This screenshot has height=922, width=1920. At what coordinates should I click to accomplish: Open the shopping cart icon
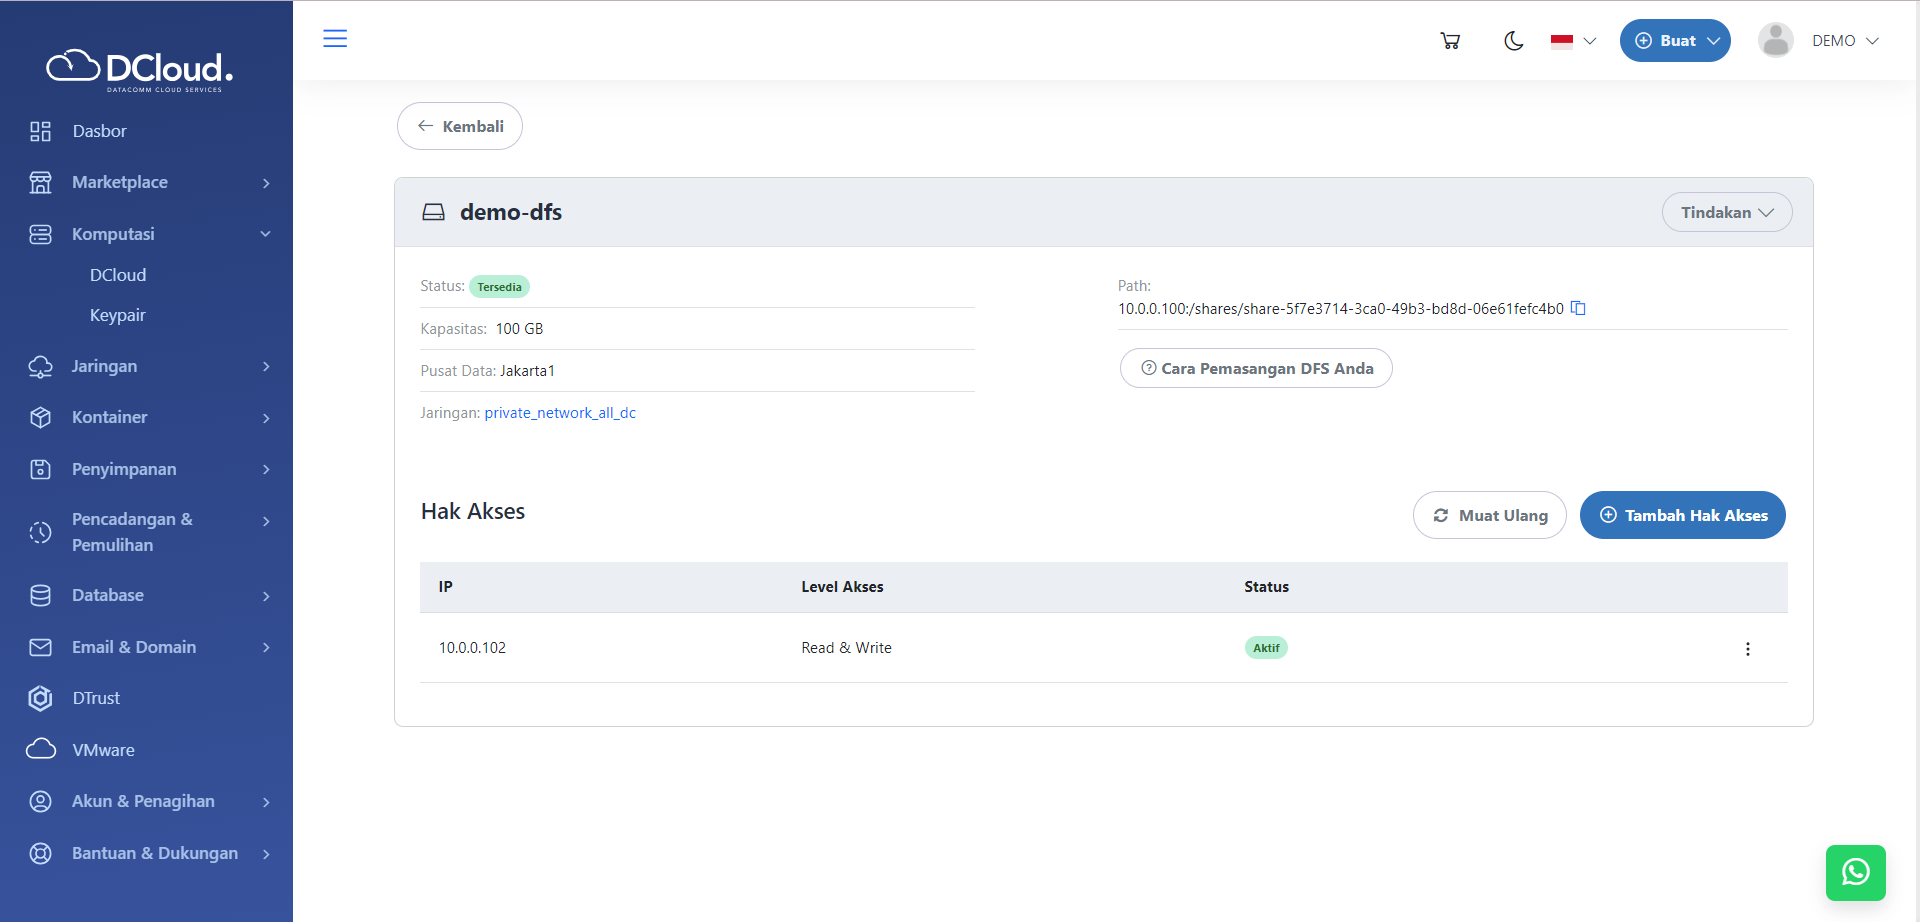[1450, 41]
